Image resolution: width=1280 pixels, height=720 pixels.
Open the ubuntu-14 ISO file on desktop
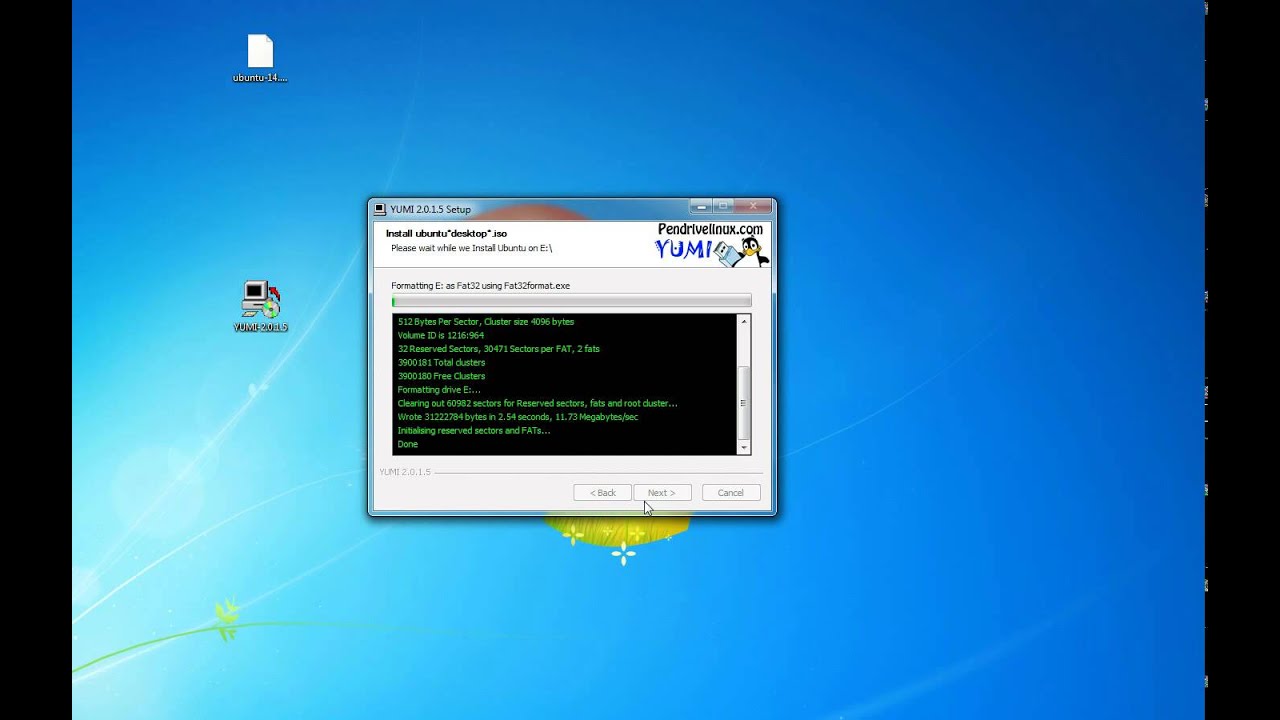coord(260,58)
